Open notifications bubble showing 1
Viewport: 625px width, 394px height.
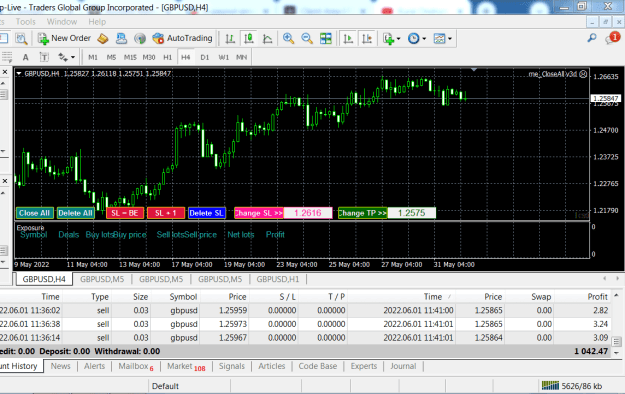pos(612,38)
